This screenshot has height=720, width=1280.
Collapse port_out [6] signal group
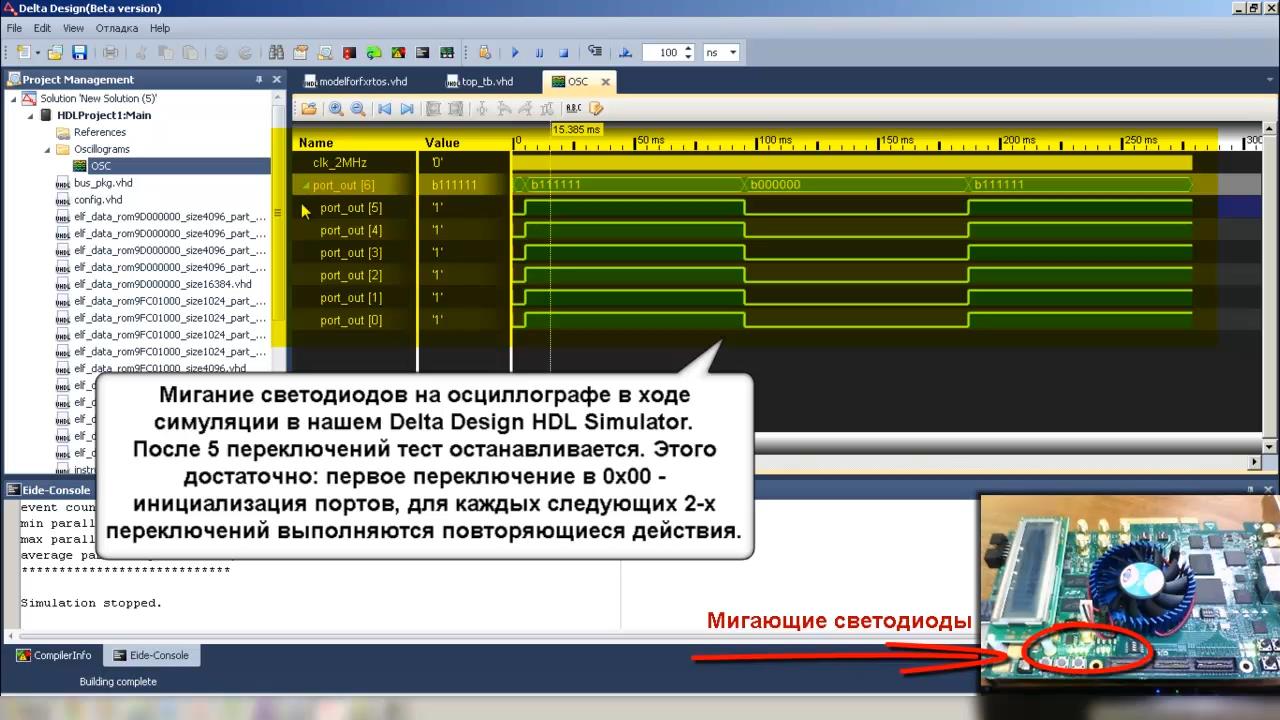306,185
